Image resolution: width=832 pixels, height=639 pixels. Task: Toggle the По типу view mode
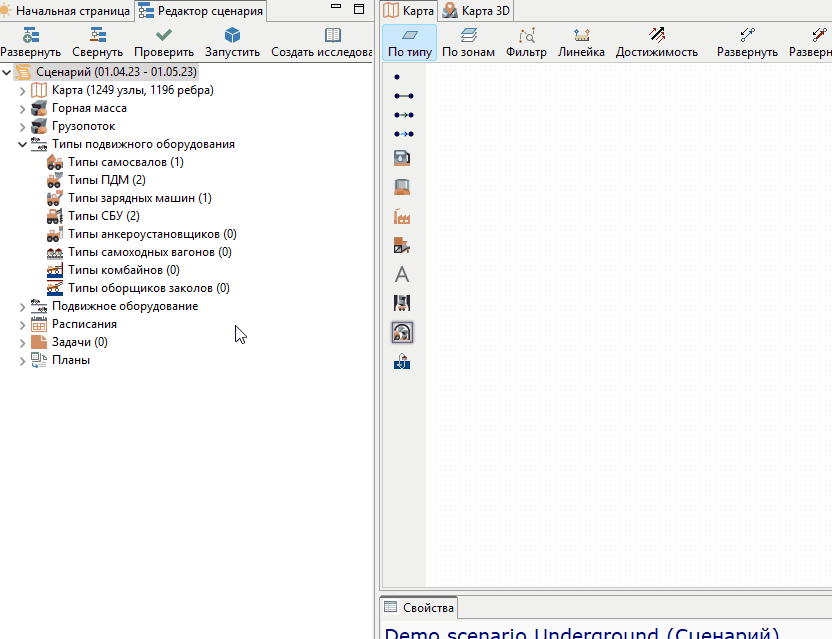point(410,42)
